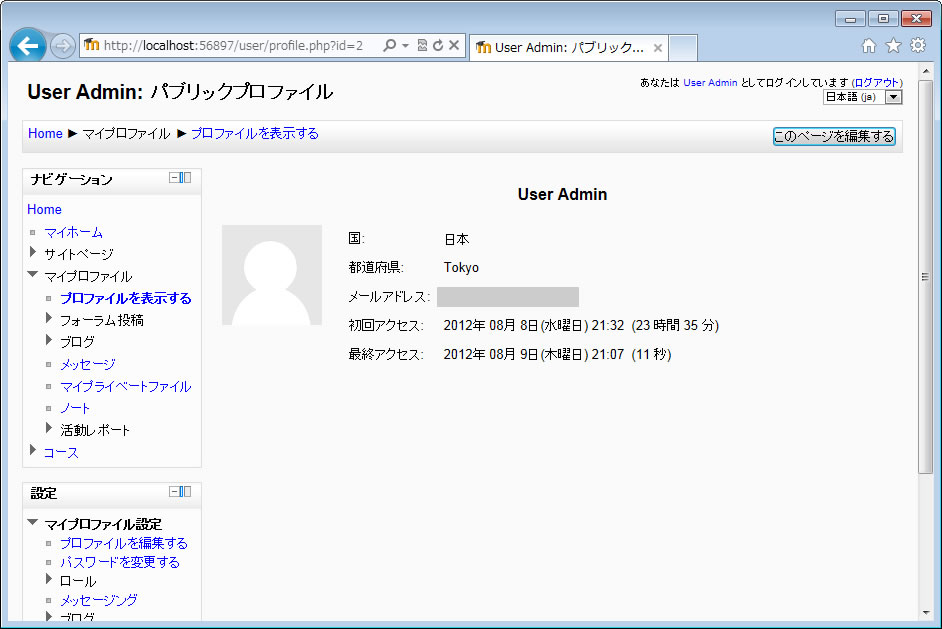Open the browser Home icon
942x629 pixels.
[869, 46]
